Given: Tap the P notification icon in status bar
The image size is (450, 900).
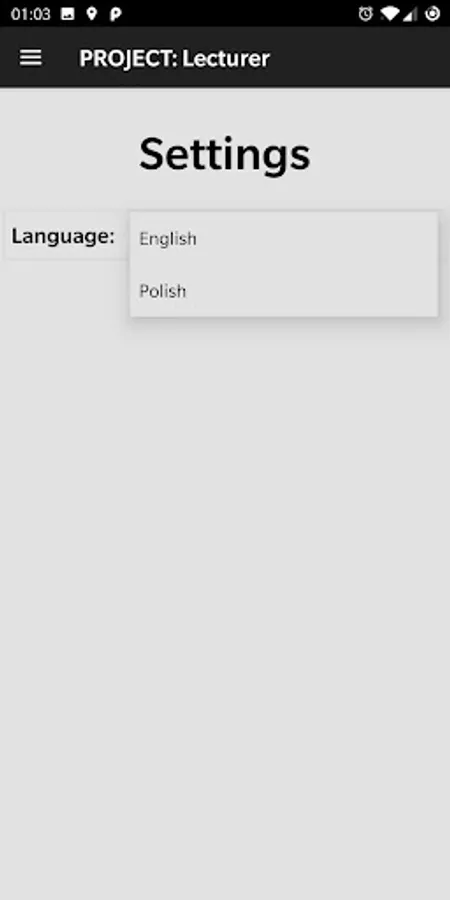Looking at the screenshot, I should pyautogui.click(x=115, y=14).
